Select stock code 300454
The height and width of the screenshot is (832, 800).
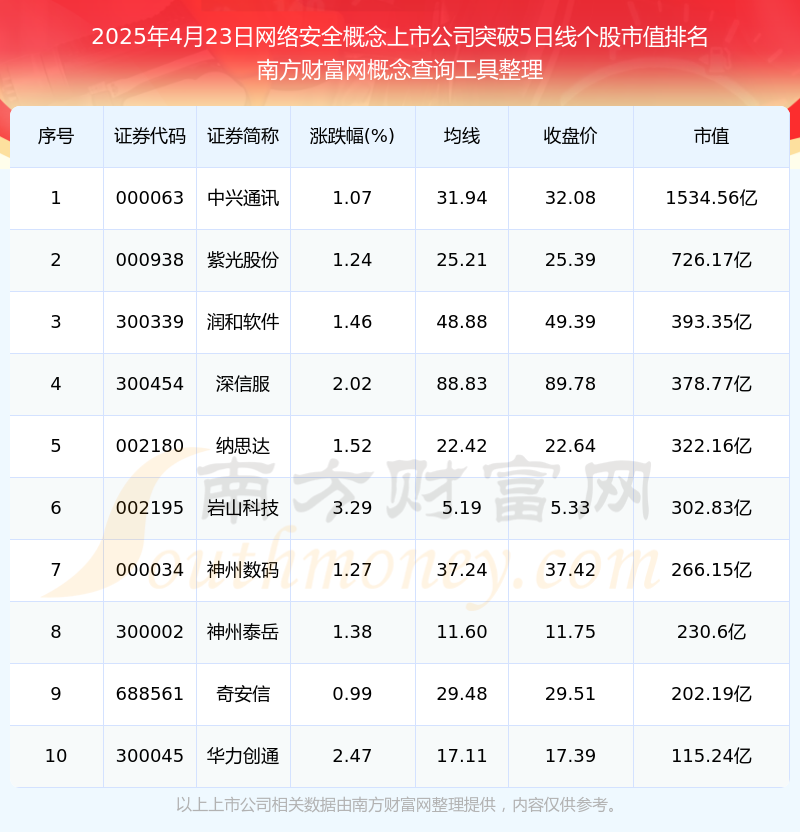click(x=150, y=384)
